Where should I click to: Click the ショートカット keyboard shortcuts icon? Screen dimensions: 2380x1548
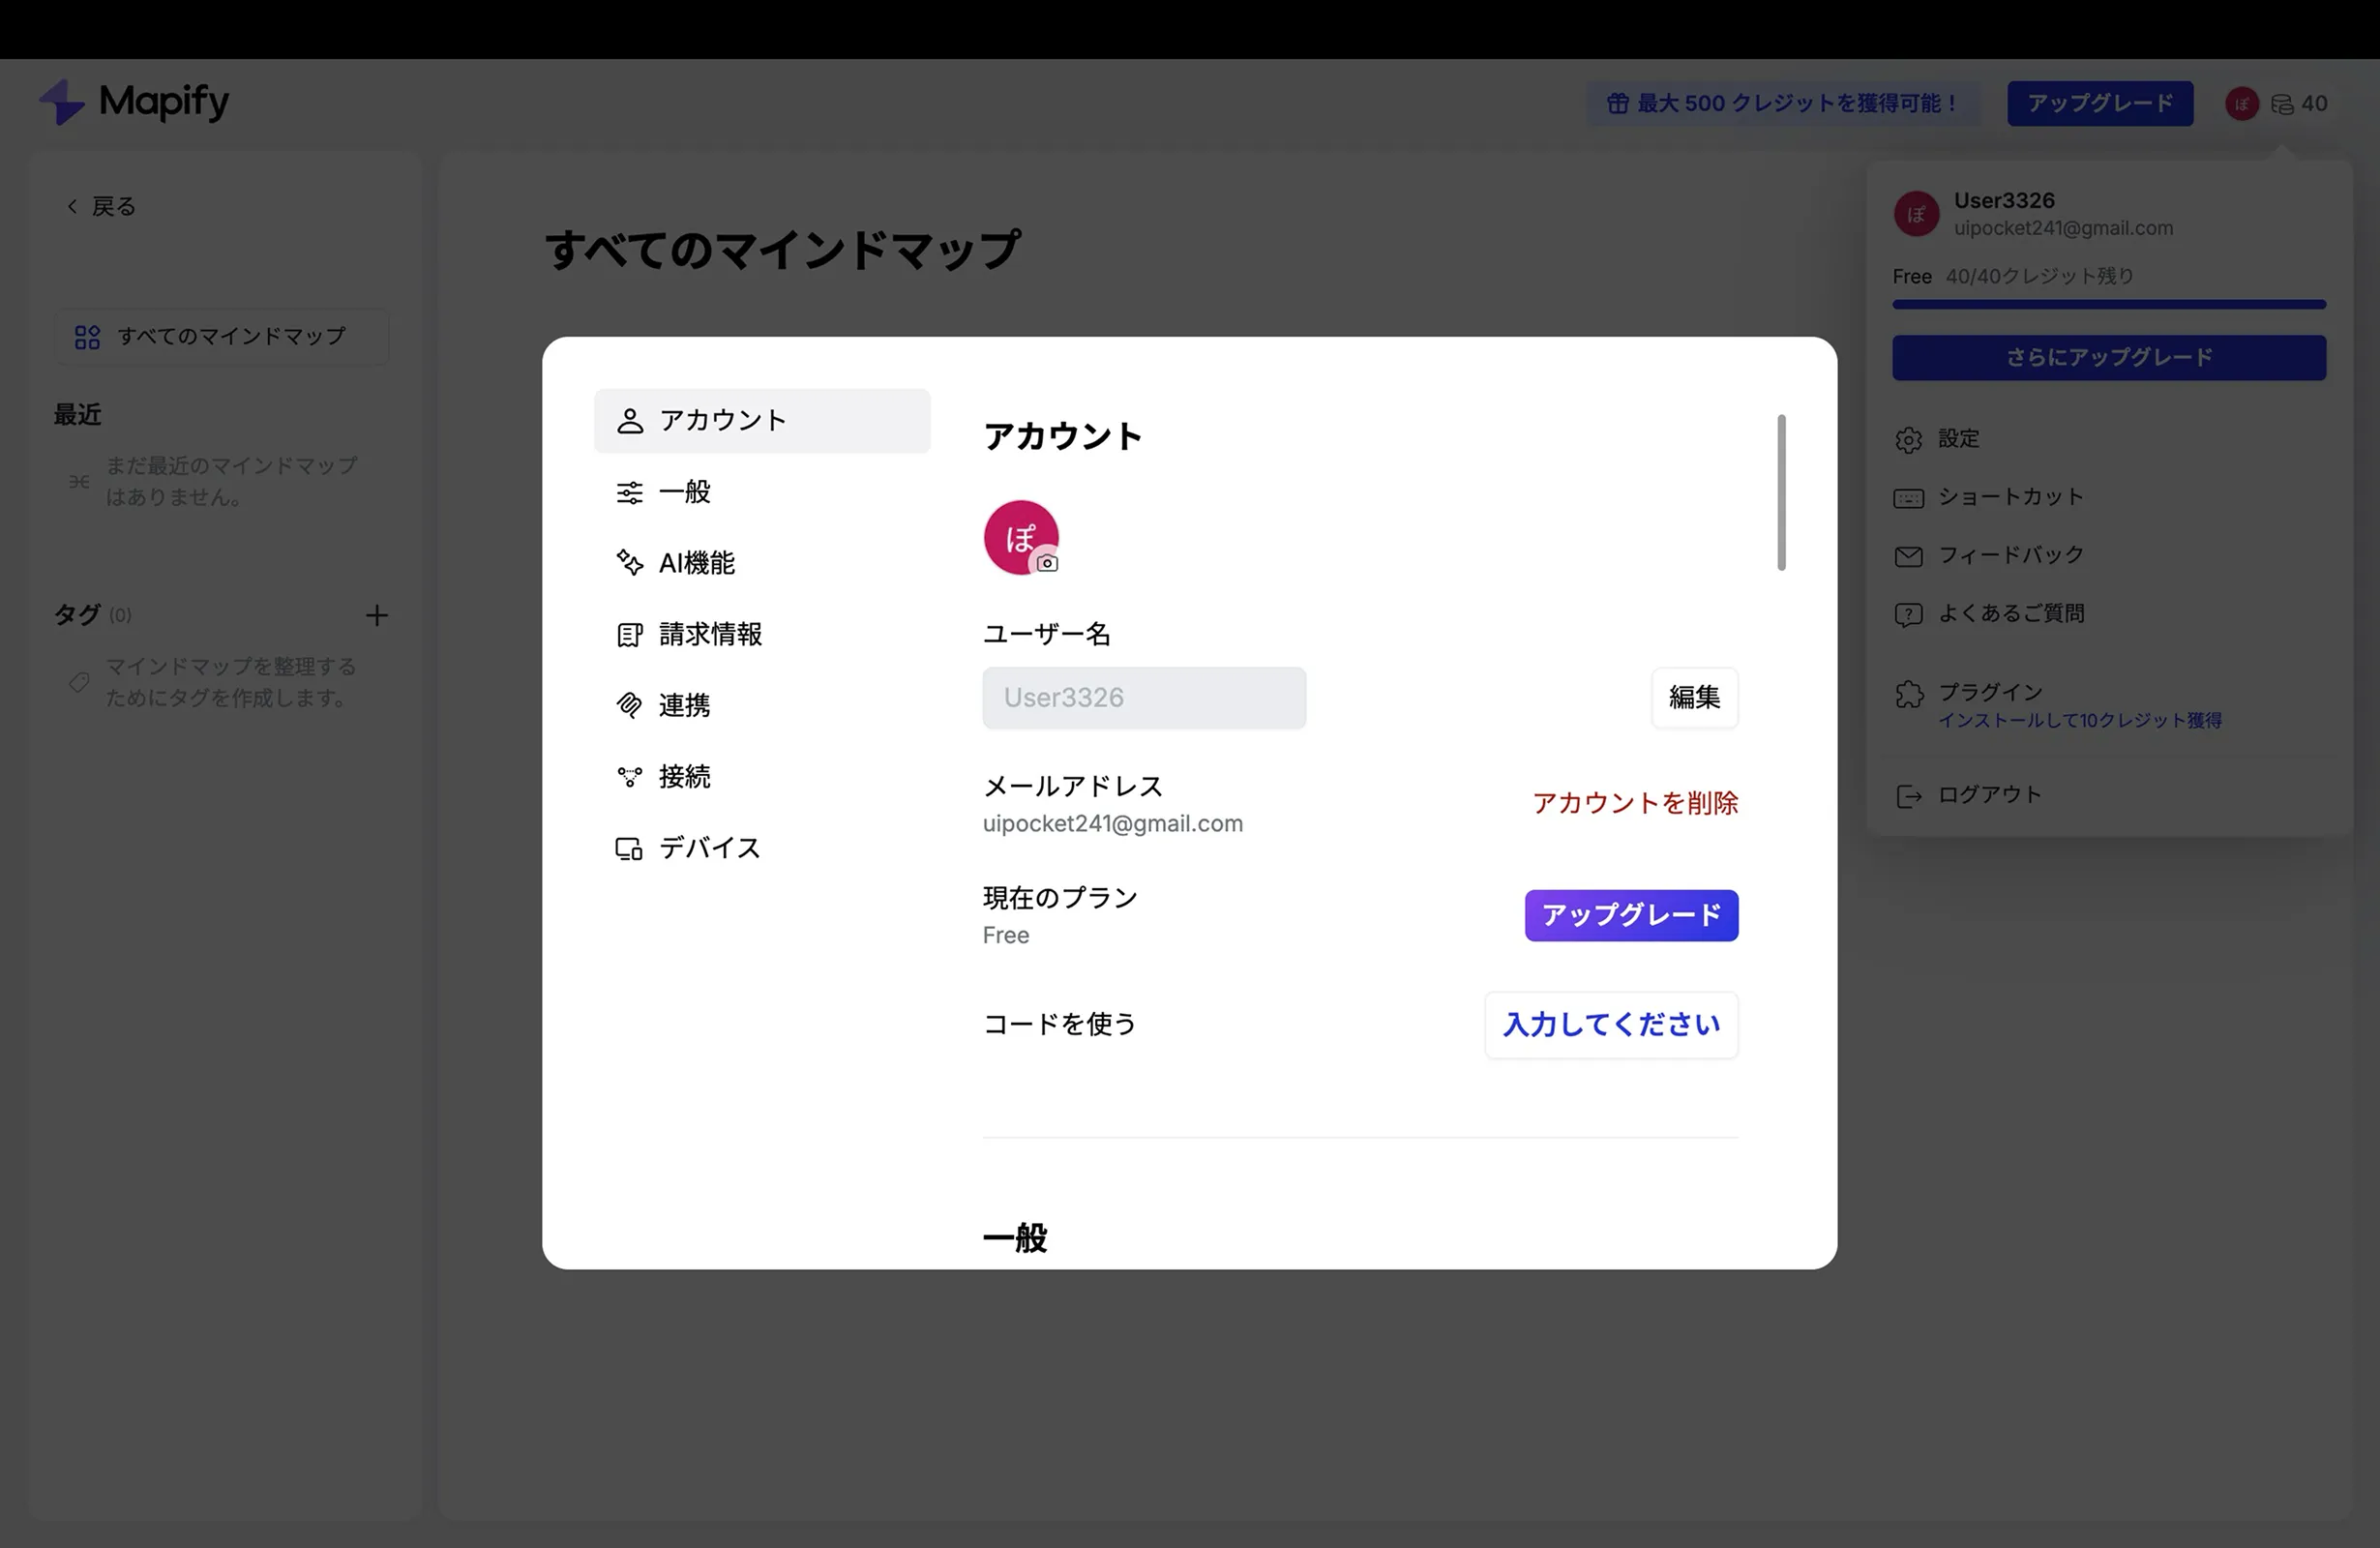(1909, 497)
